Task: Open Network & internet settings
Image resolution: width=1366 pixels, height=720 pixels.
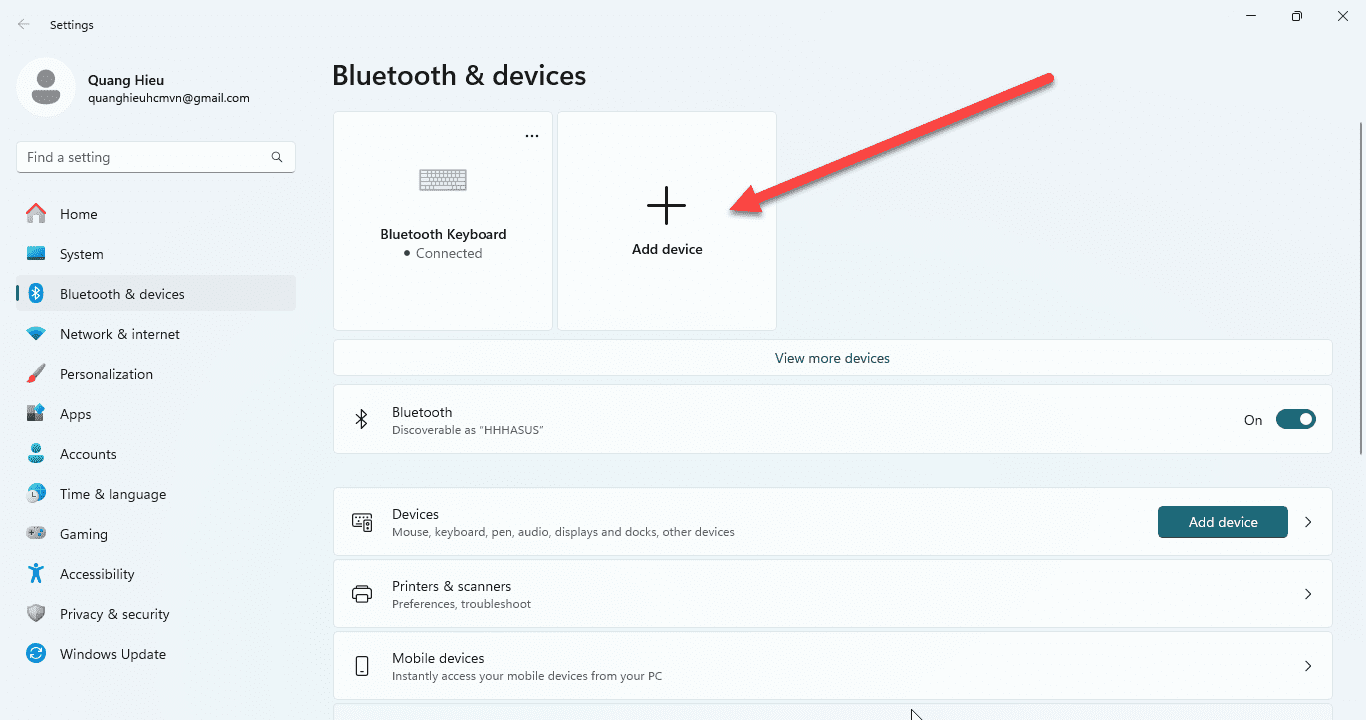Action: [120, 334]
